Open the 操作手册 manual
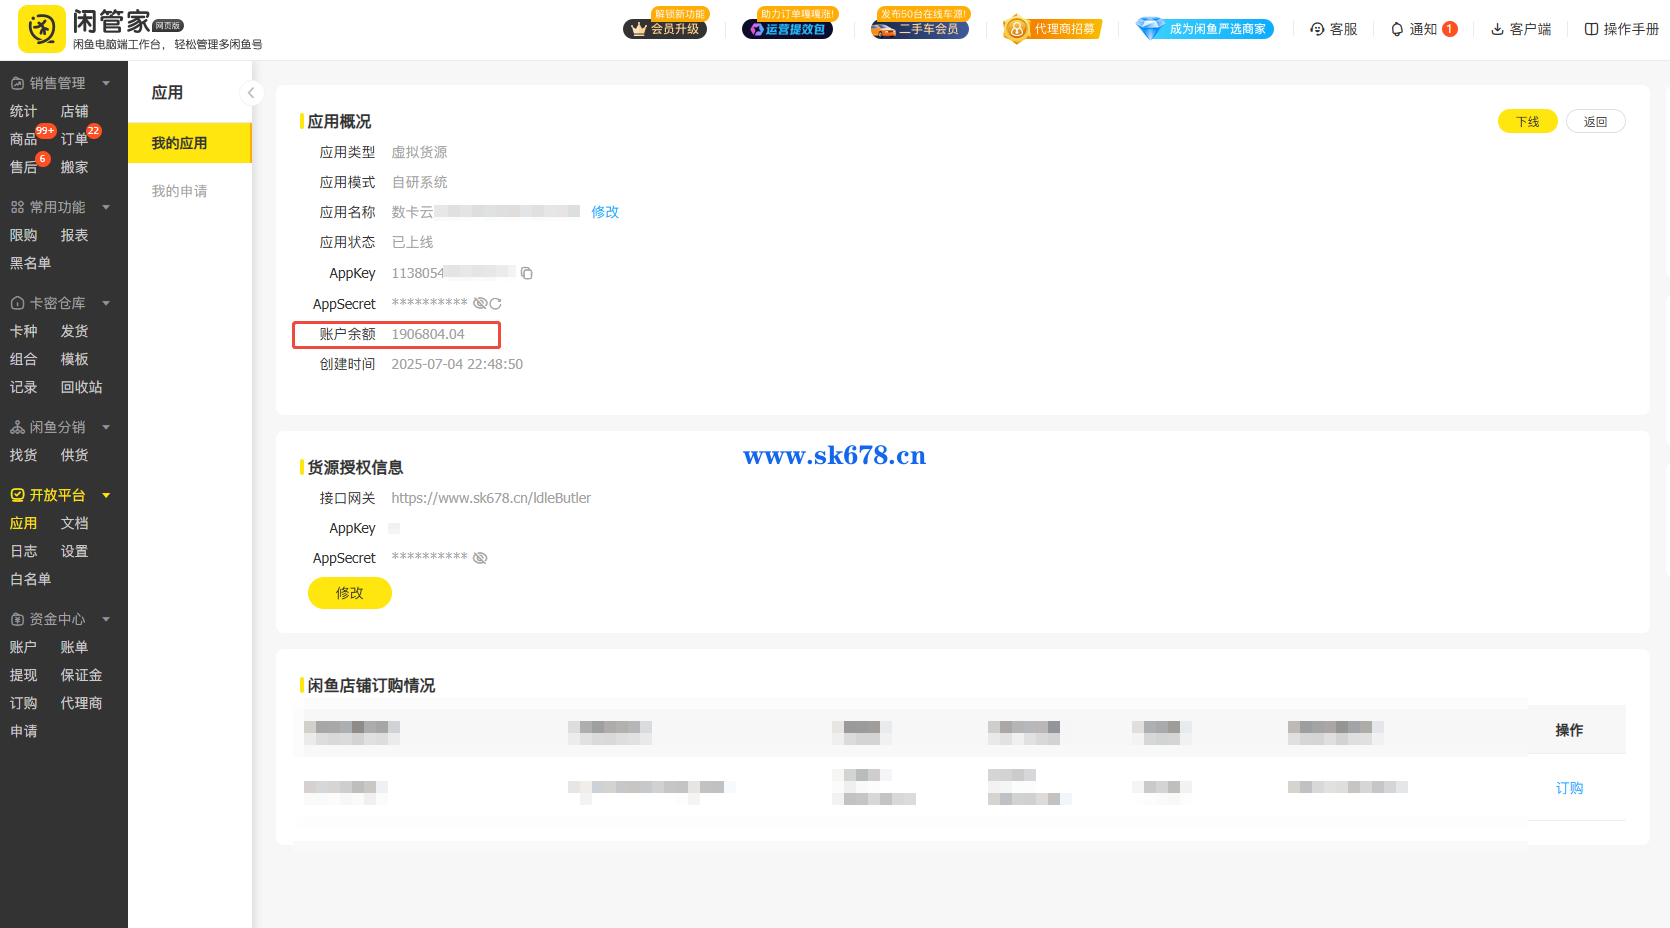1670x928 pixels. 1621,29
